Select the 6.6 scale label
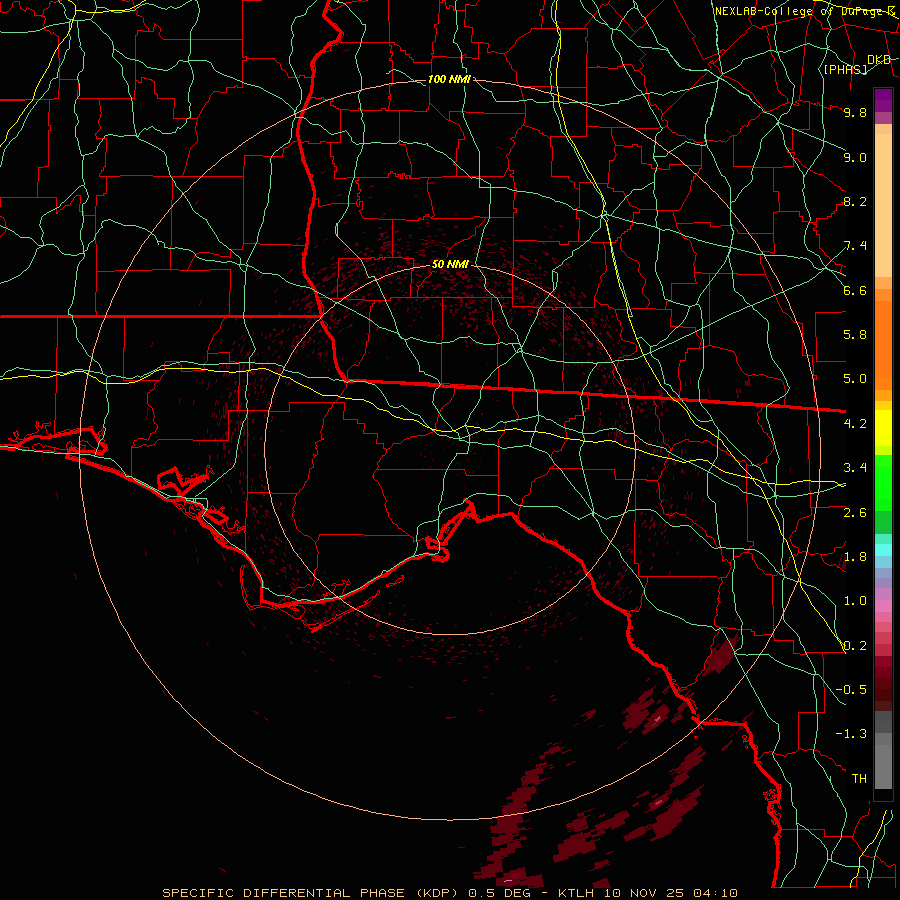 [855, 290]
